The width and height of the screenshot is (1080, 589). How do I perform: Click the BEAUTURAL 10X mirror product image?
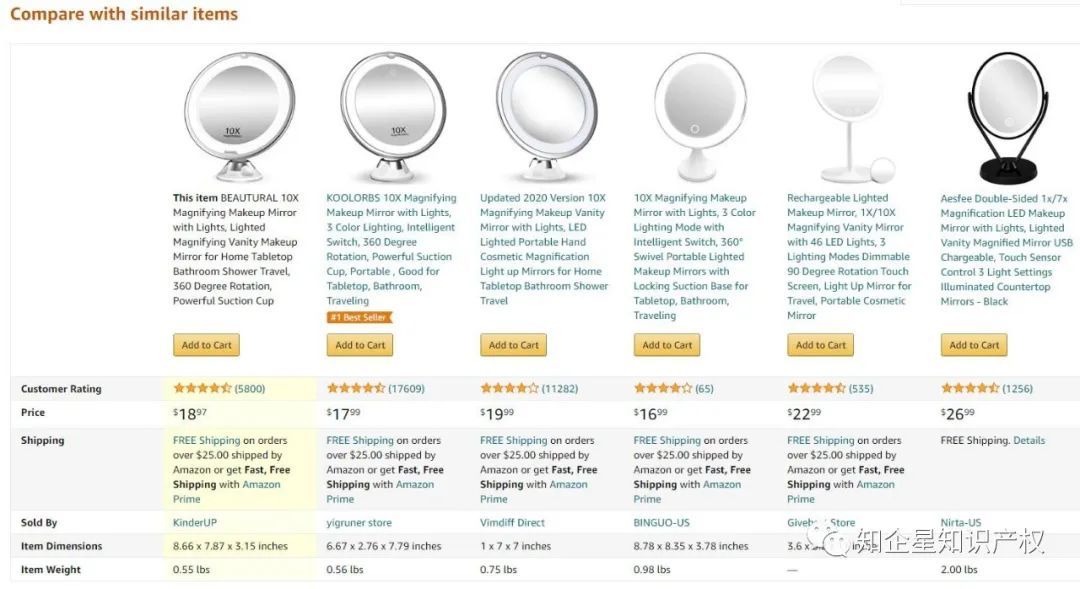point(238,116)
